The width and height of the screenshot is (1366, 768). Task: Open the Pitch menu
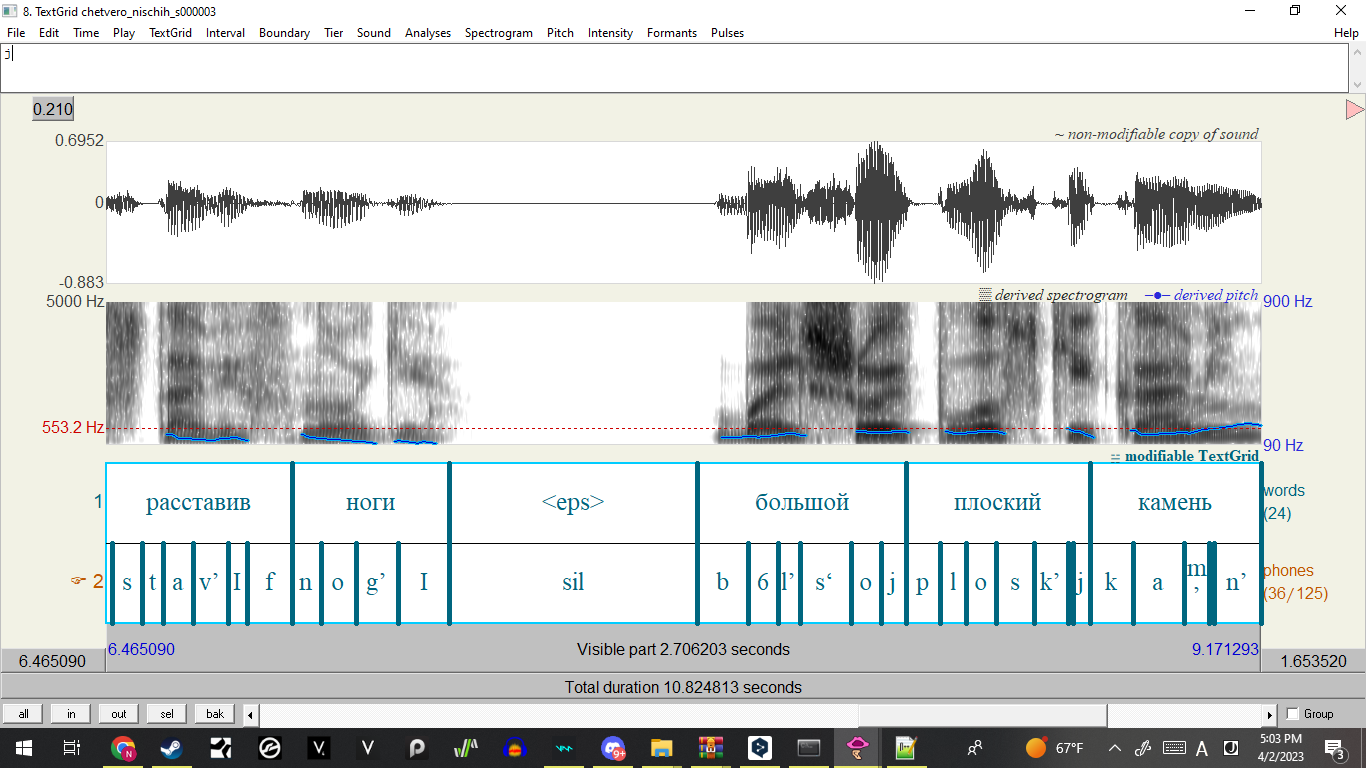pos(560,33)
